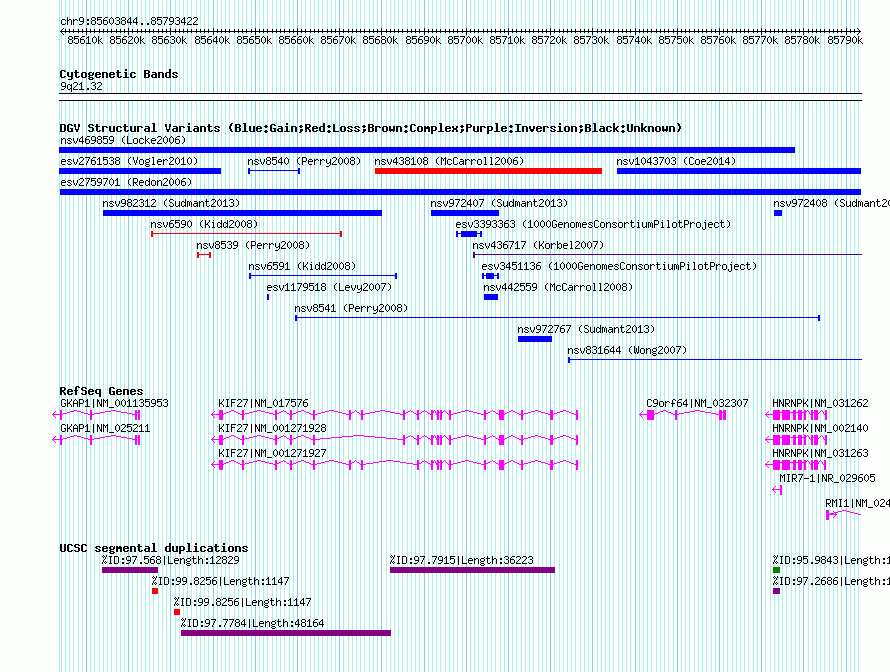Click the HNRNPK|NM_031262 transcript label
The image size is (890, 672).
820,404
